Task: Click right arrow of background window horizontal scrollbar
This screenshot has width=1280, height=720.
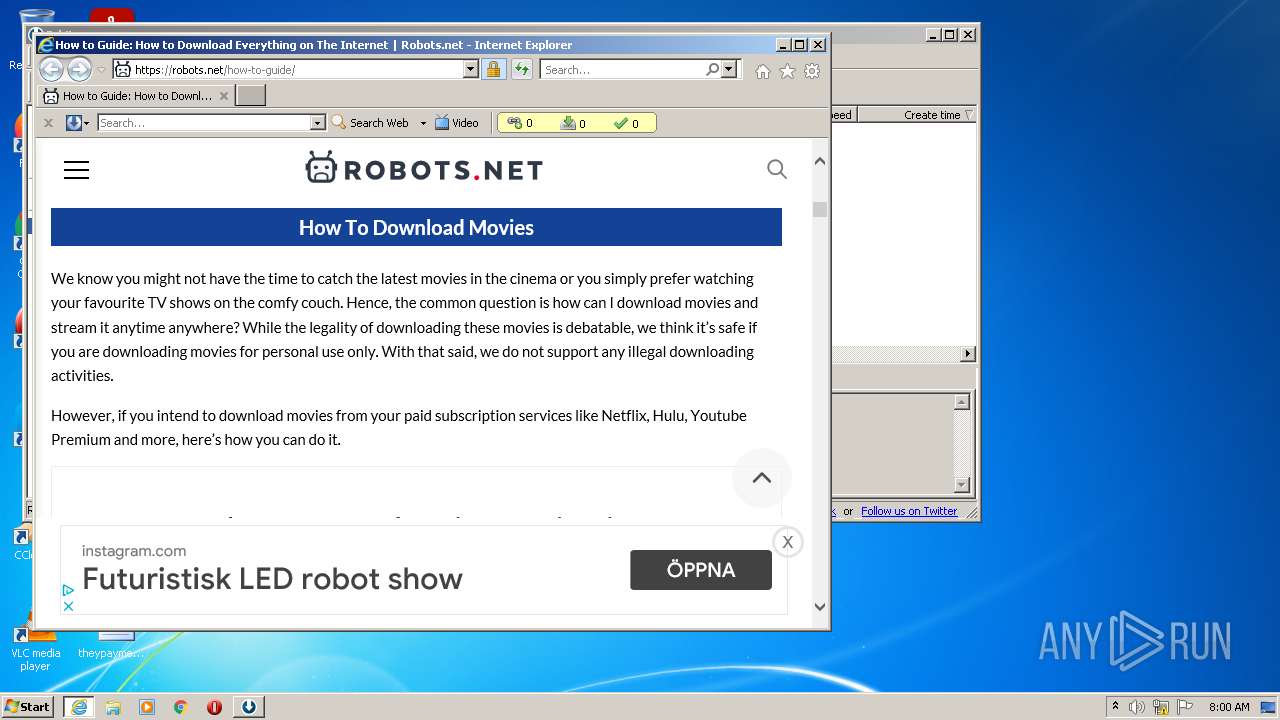Action: tap(967, 354)
